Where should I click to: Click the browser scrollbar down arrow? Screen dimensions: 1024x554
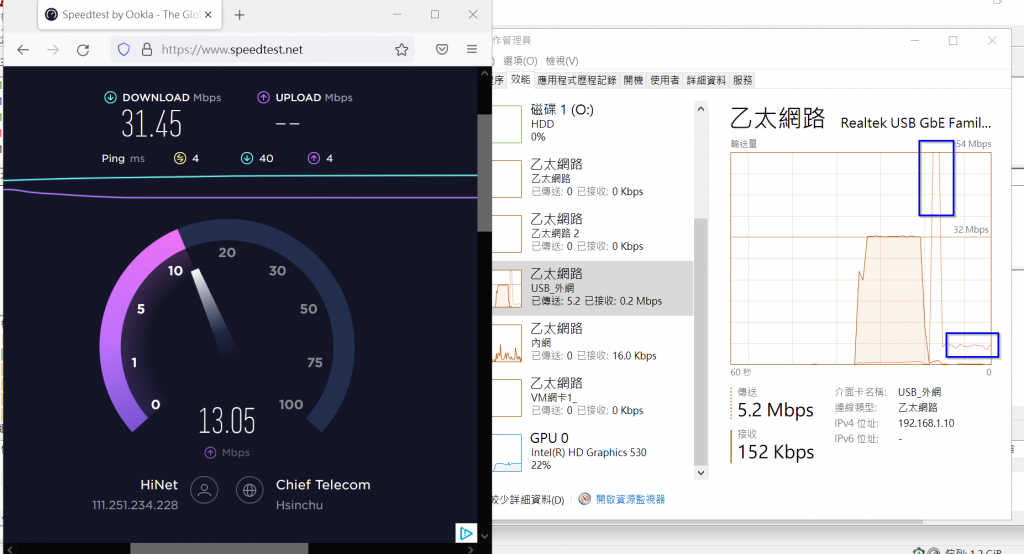(484, 536)
